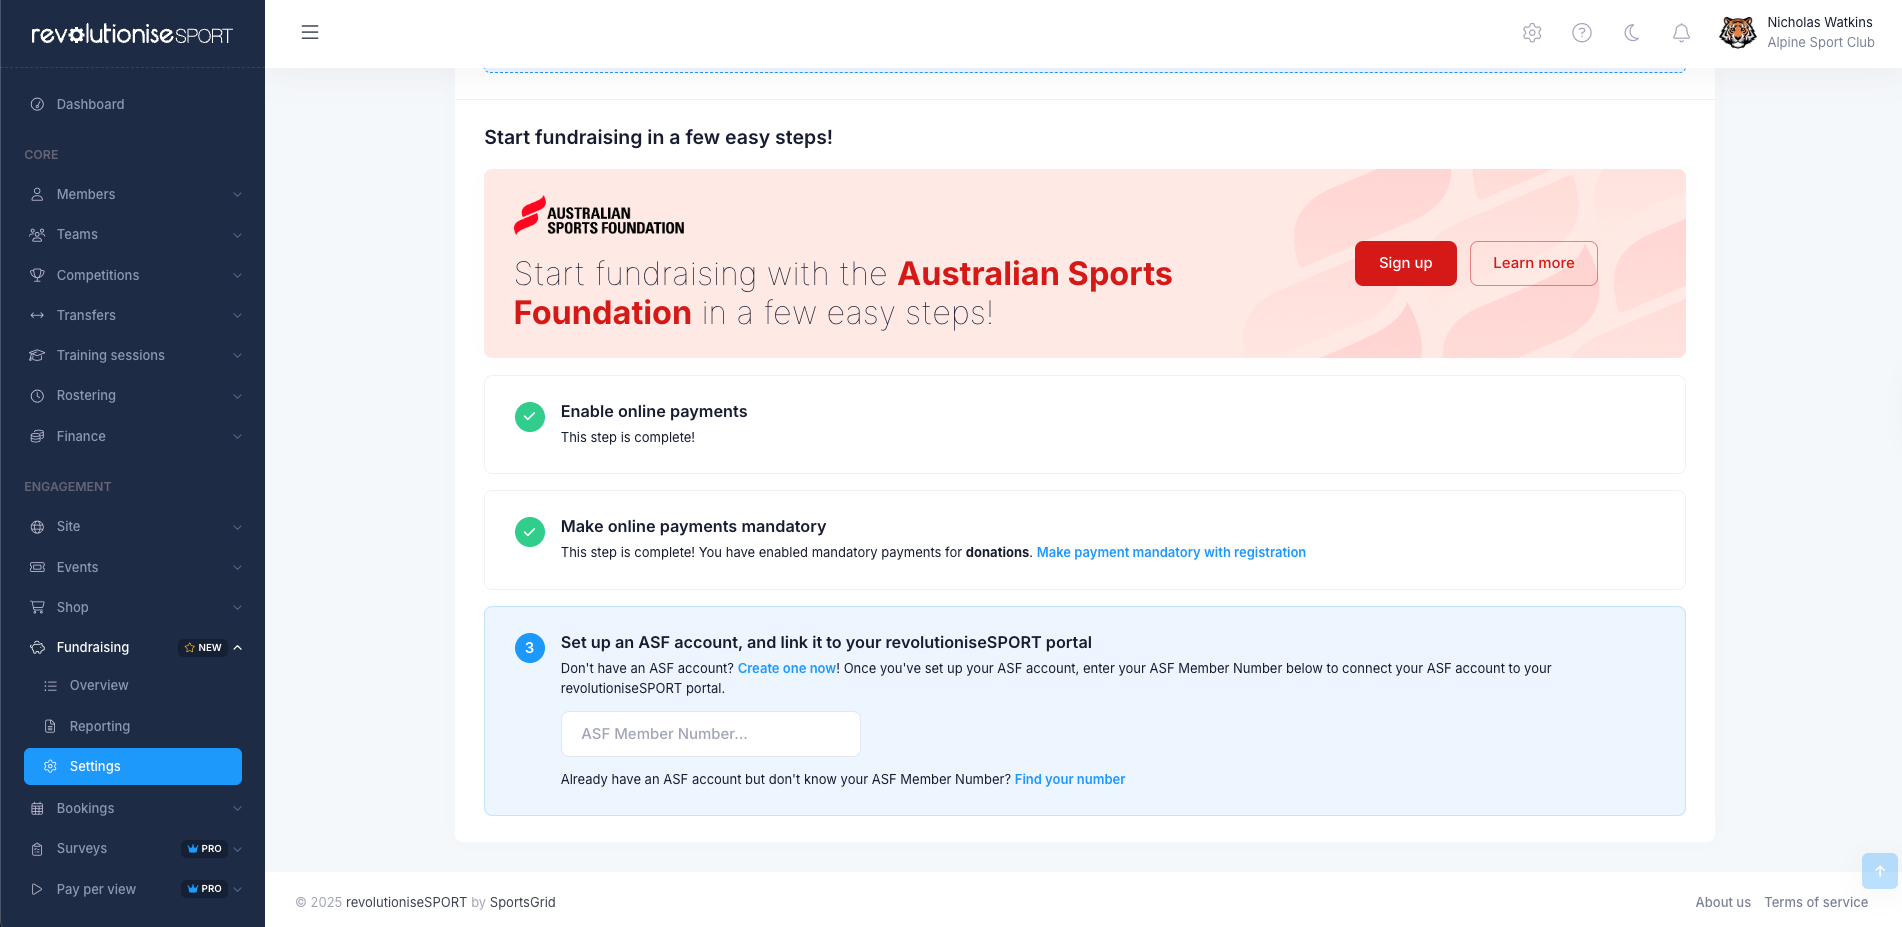
Task: Open the notifications bell
Action: click(1682, 33)
